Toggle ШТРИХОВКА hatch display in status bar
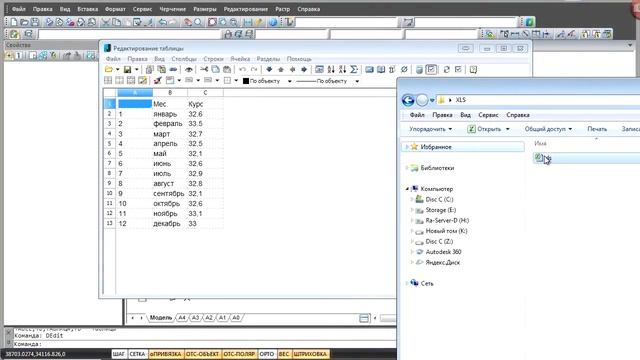The image size is (640, 360). pyautogui.click(x=311, y=354)
